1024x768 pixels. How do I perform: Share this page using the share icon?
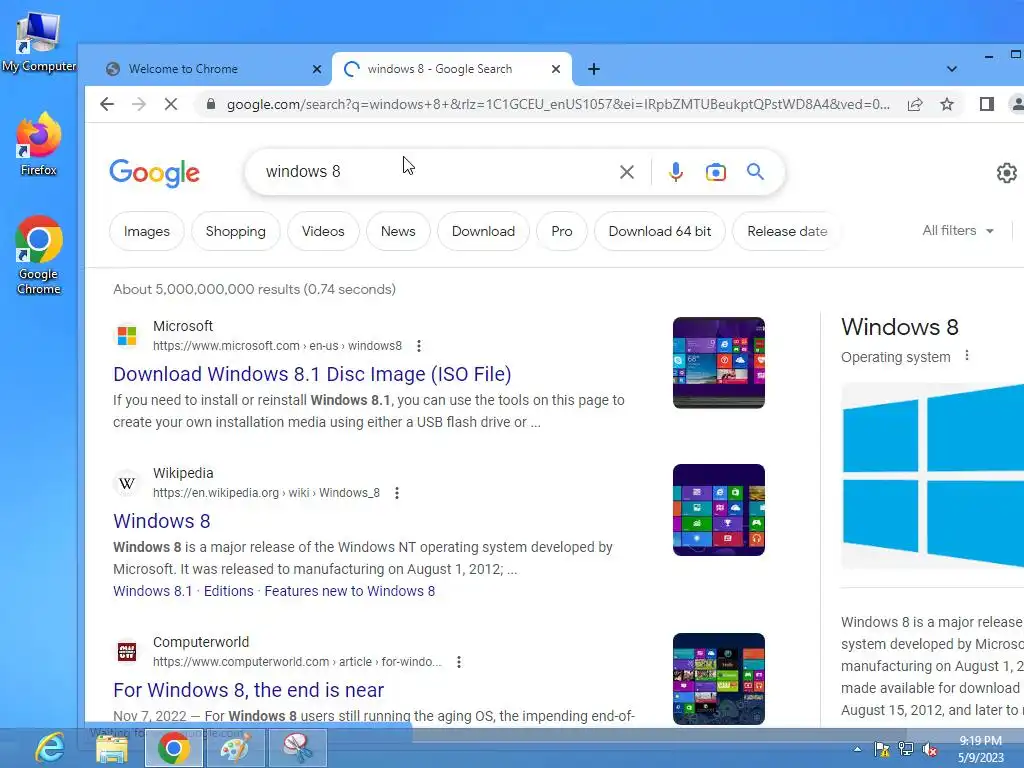(915, 104)
